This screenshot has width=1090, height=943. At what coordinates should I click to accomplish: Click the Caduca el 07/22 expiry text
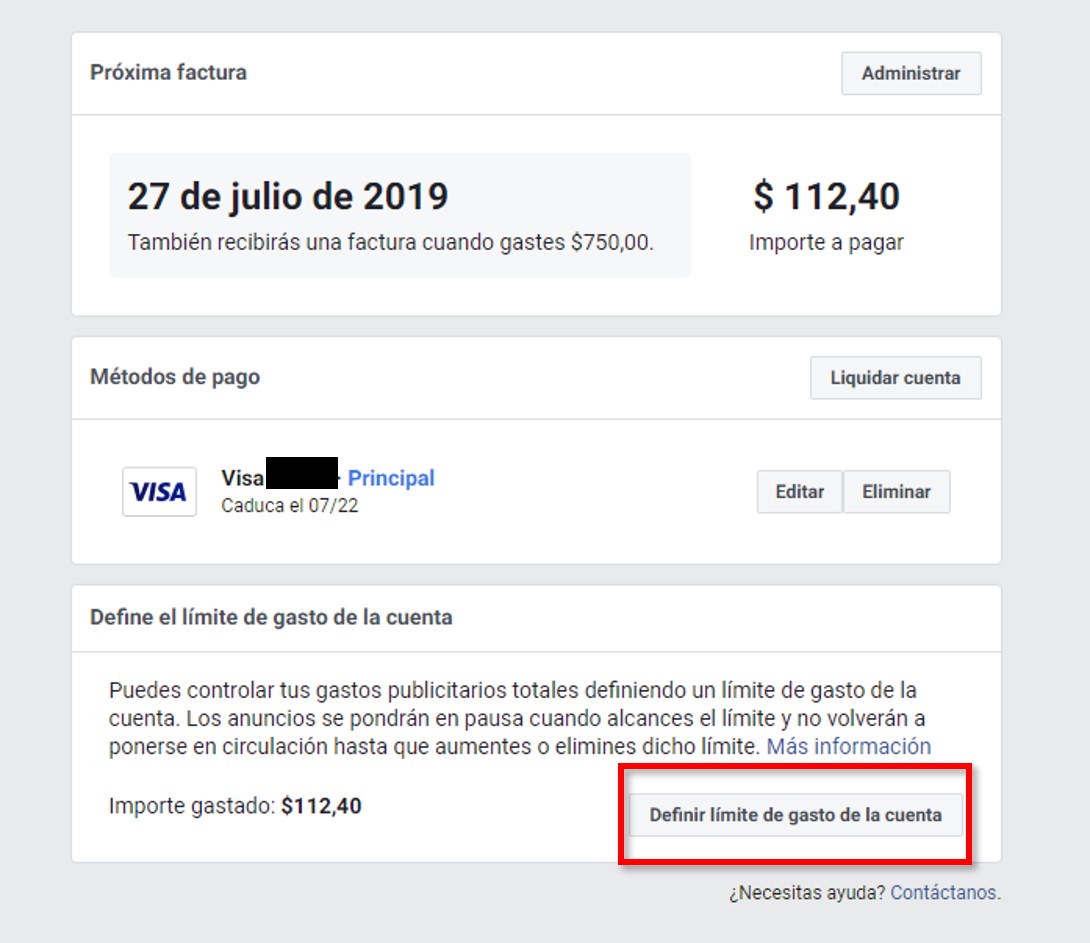click(289, 505)
